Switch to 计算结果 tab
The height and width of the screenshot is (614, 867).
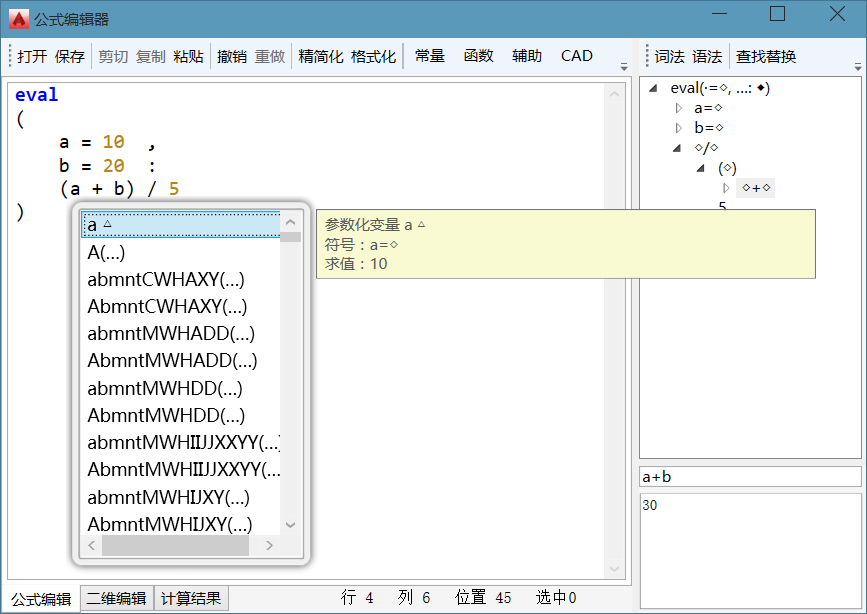pos(191,598)
